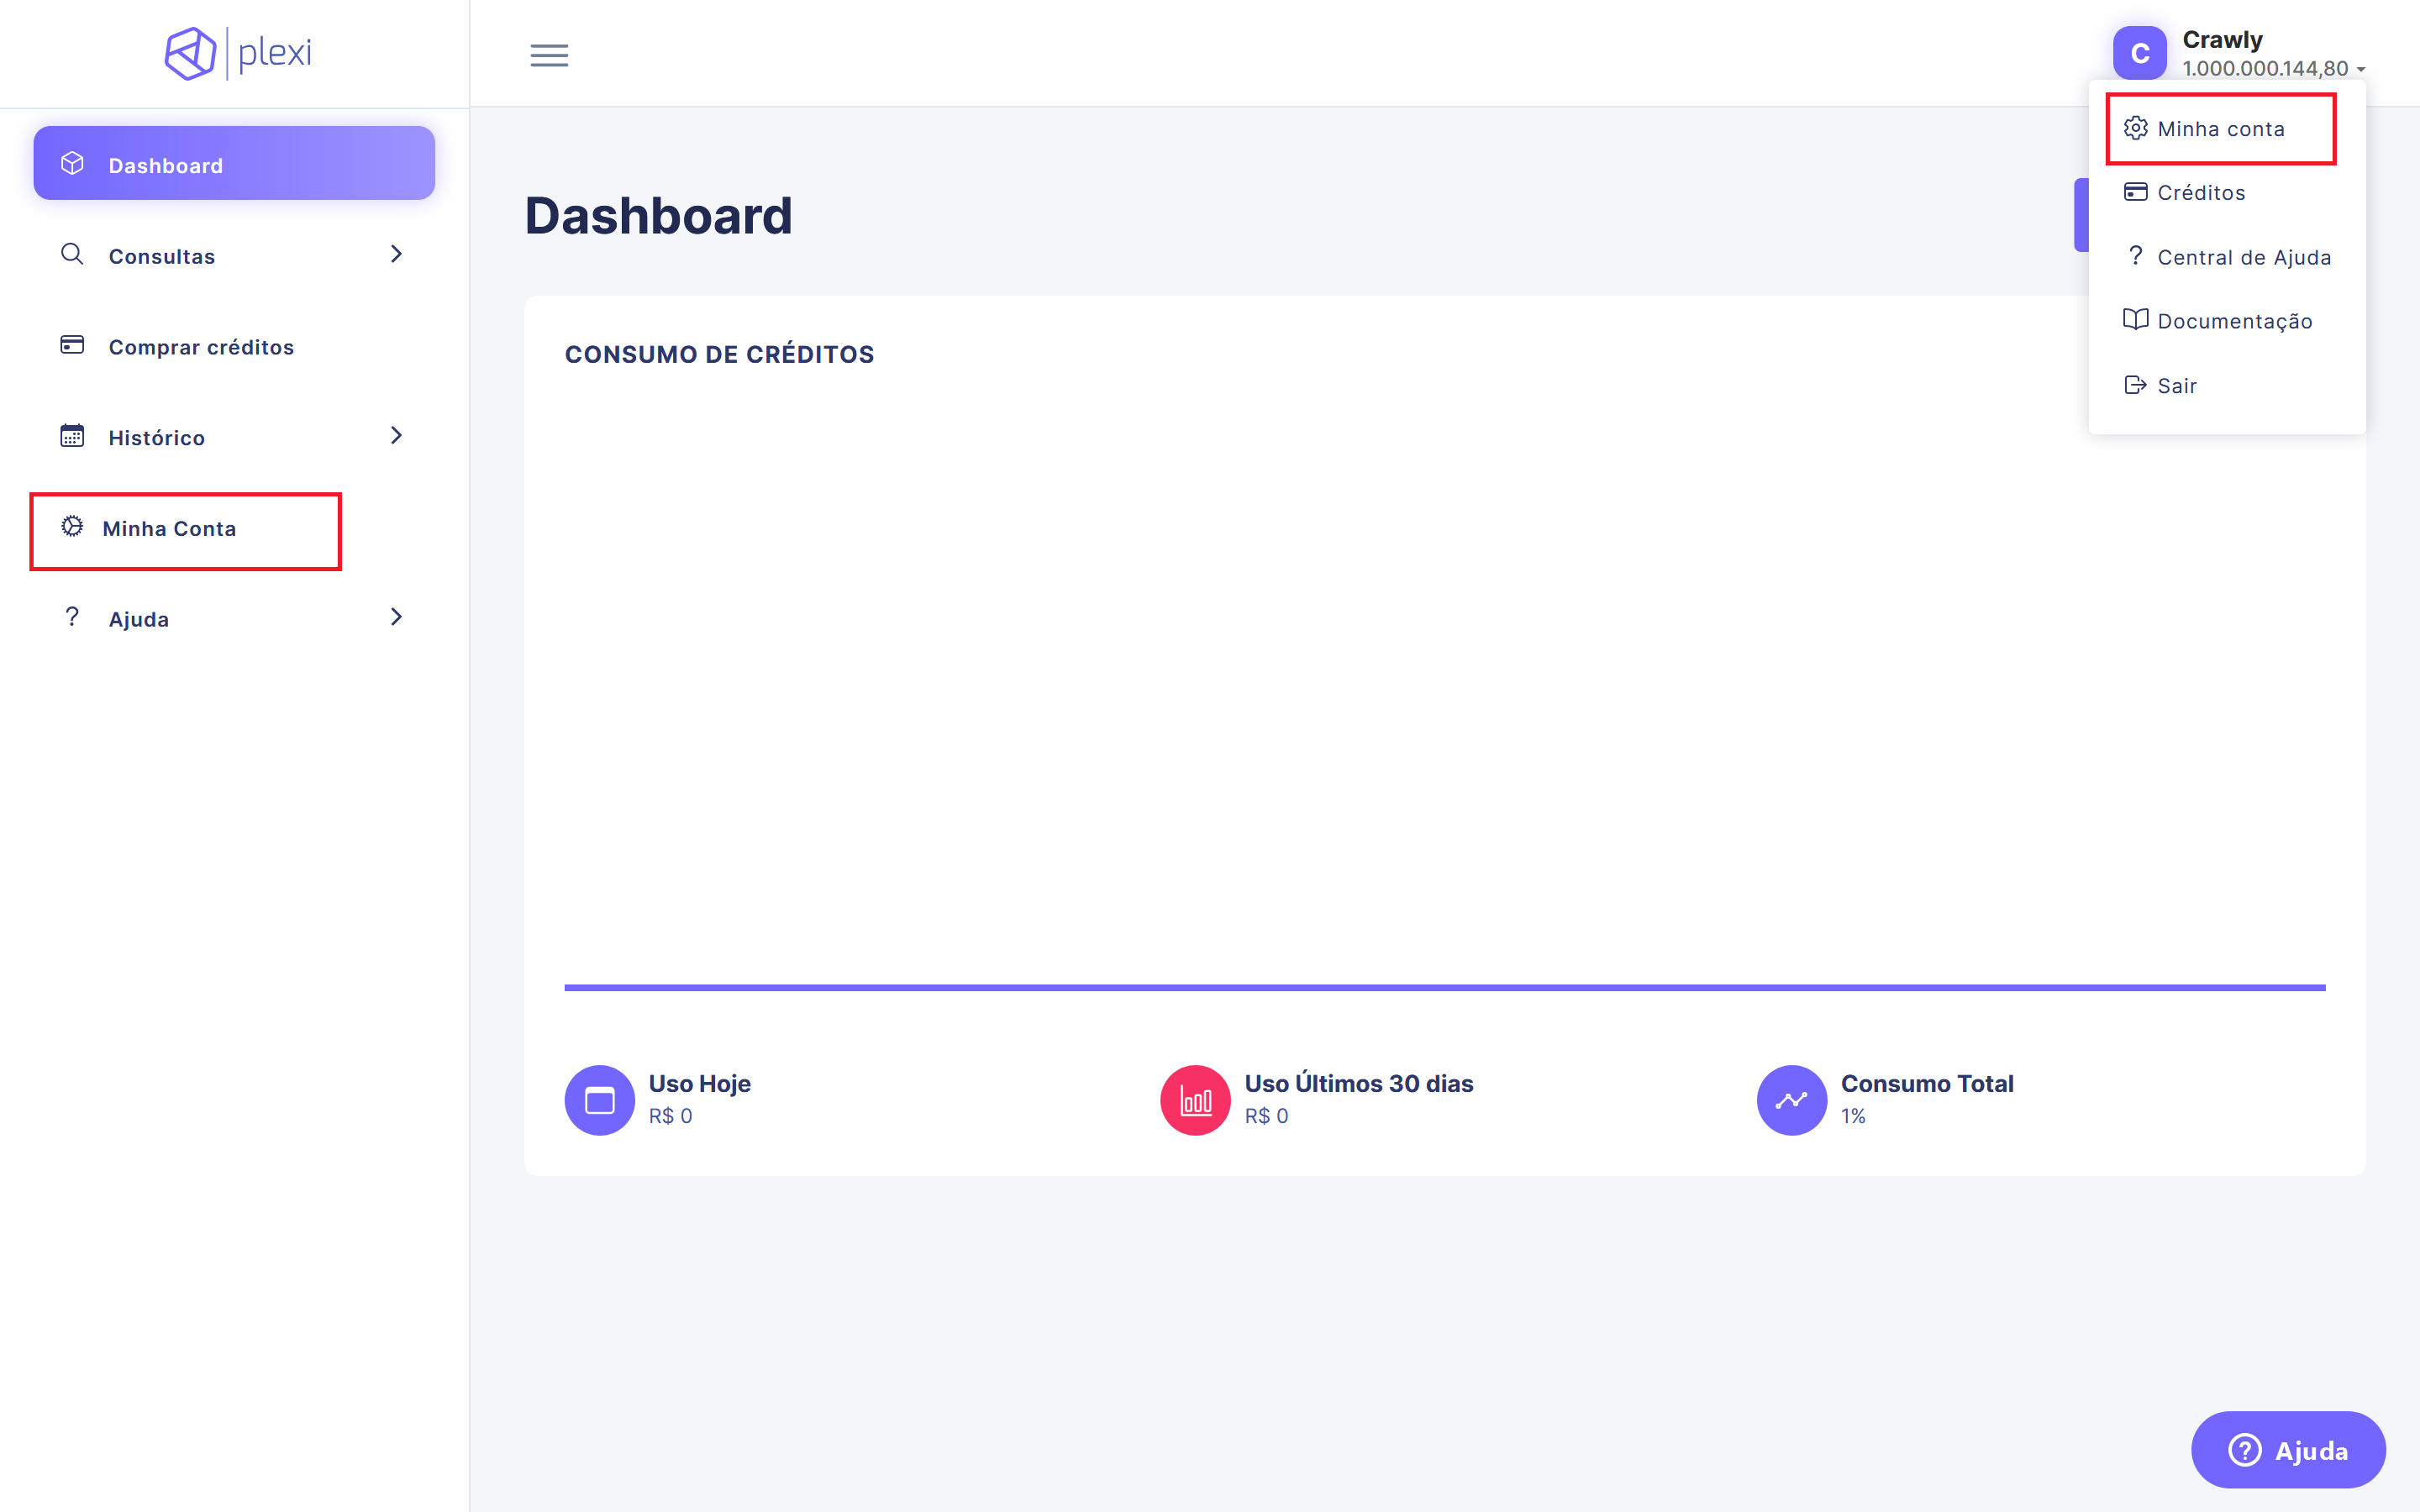
Task: Click the floating Ajuda help button
Action: pos(2288,1450)
